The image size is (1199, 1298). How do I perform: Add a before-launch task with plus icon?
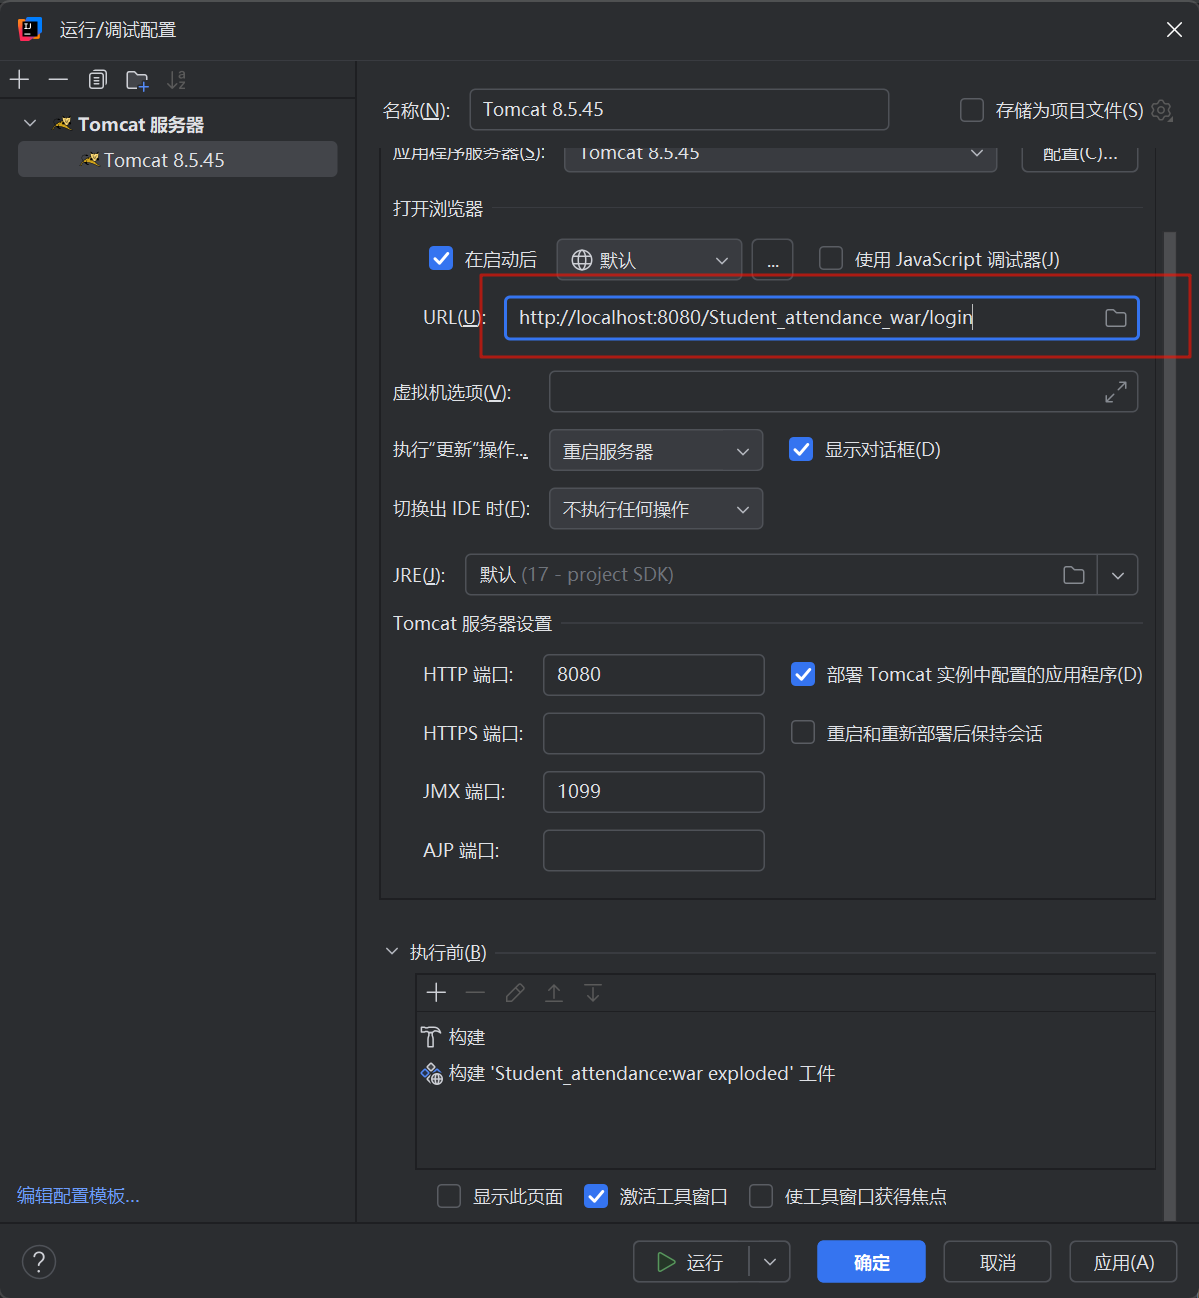click(x=436, y=993)
